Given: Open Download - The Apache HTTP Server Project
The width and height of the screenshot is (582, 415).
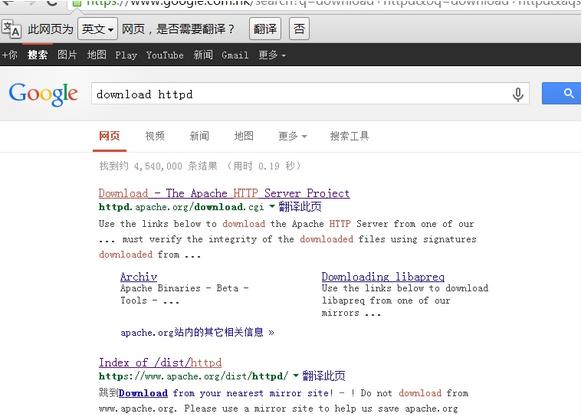Looking at the screenshot, I should click(224, 193).
